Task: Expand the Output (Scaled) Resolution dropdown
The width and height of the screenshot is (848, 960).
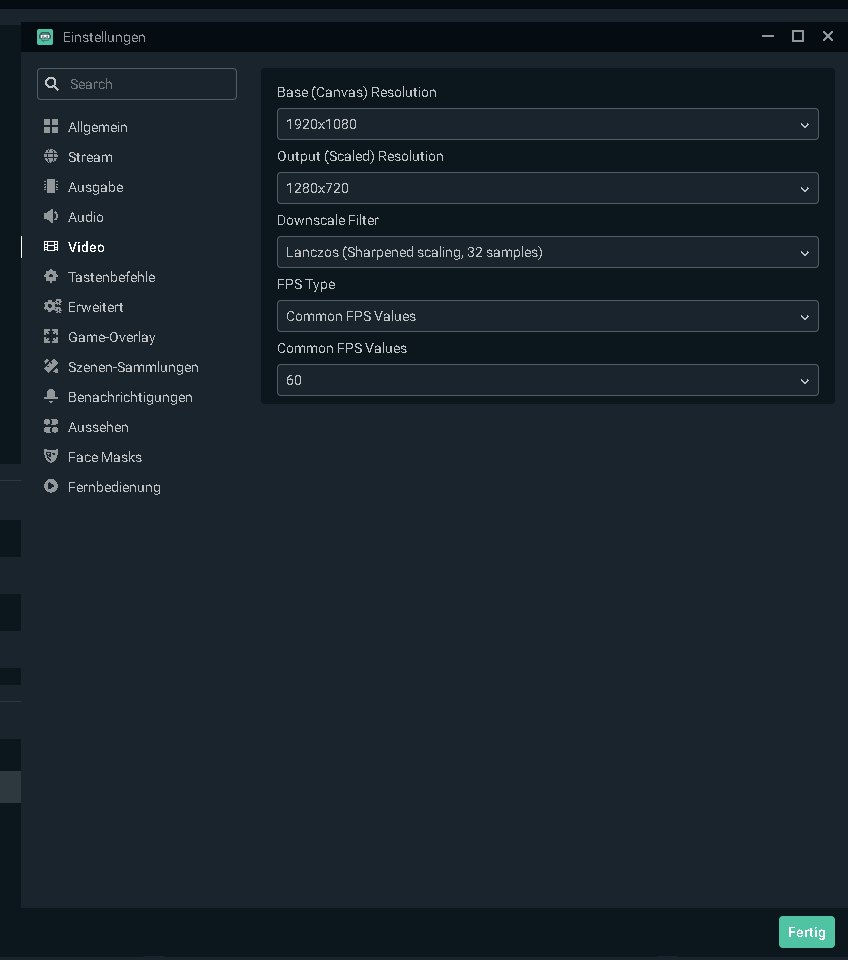Action: tap(547, 188)
